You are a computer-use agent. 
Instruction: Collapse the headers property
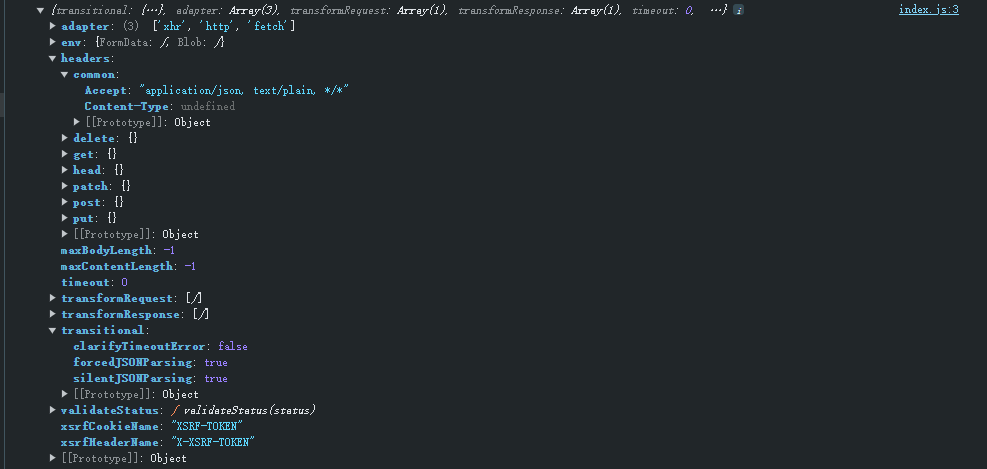point(52,58)
